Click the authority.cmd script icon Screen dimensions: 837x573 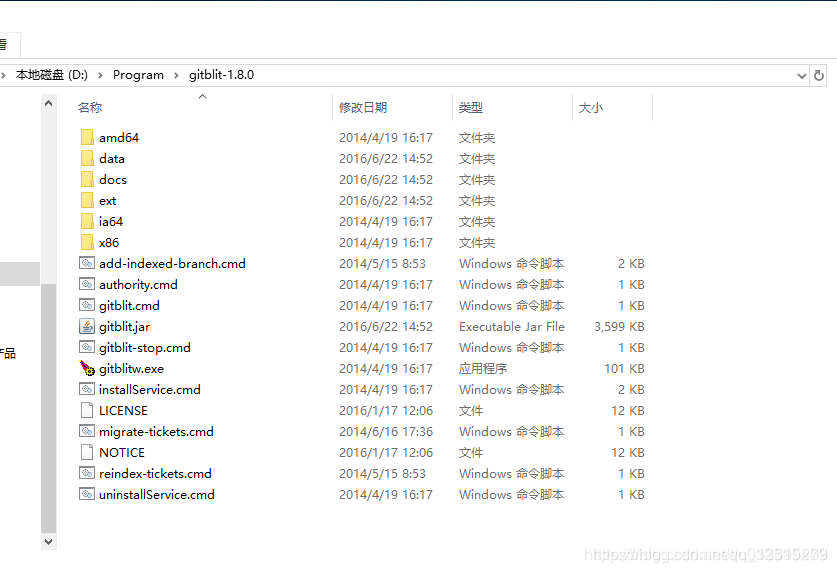click(87, 284)
